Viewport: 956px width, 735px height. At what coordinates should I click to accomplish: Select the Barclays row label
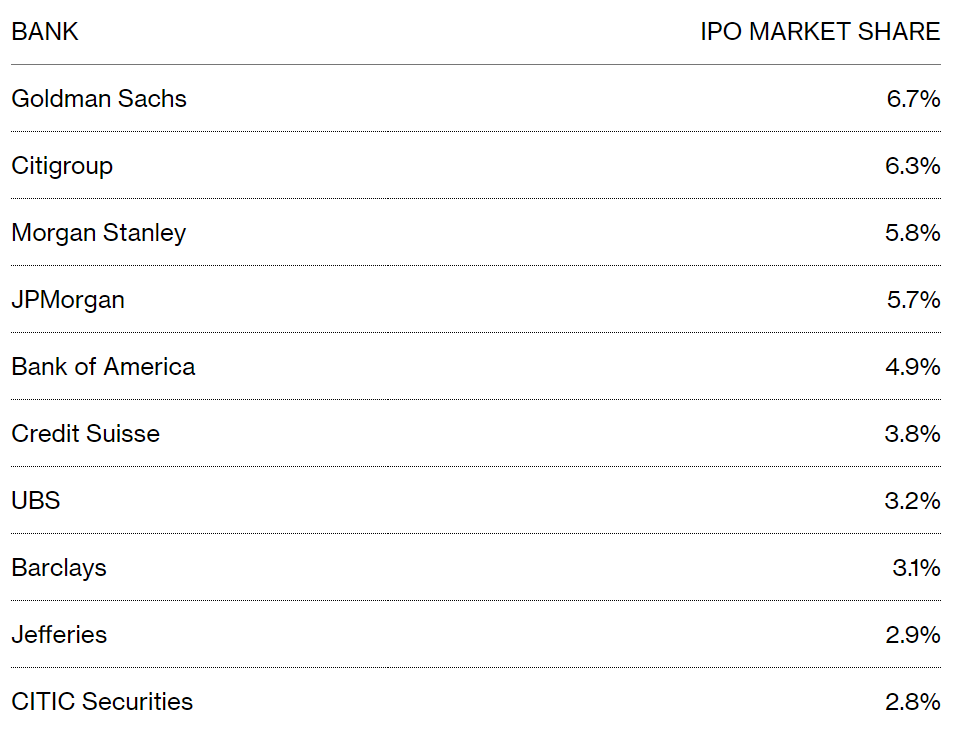click(x=59, y=569)
